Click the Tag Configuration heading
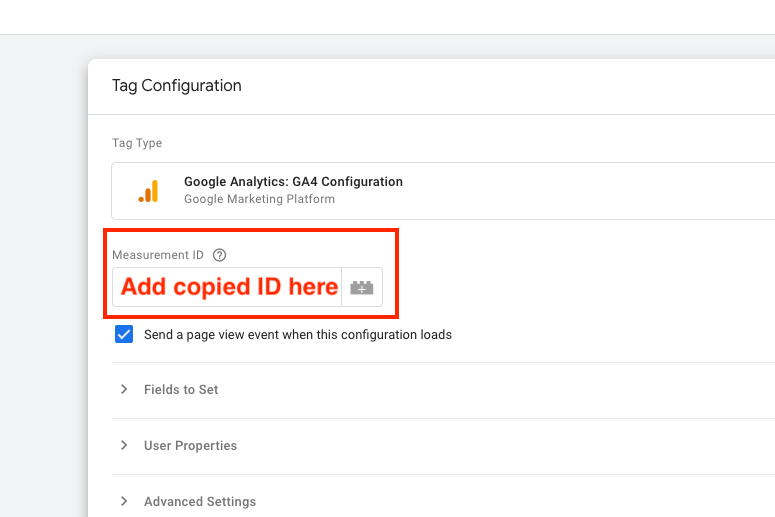The image size is (775, 517). pyautogui.click(x=176, y=86)
